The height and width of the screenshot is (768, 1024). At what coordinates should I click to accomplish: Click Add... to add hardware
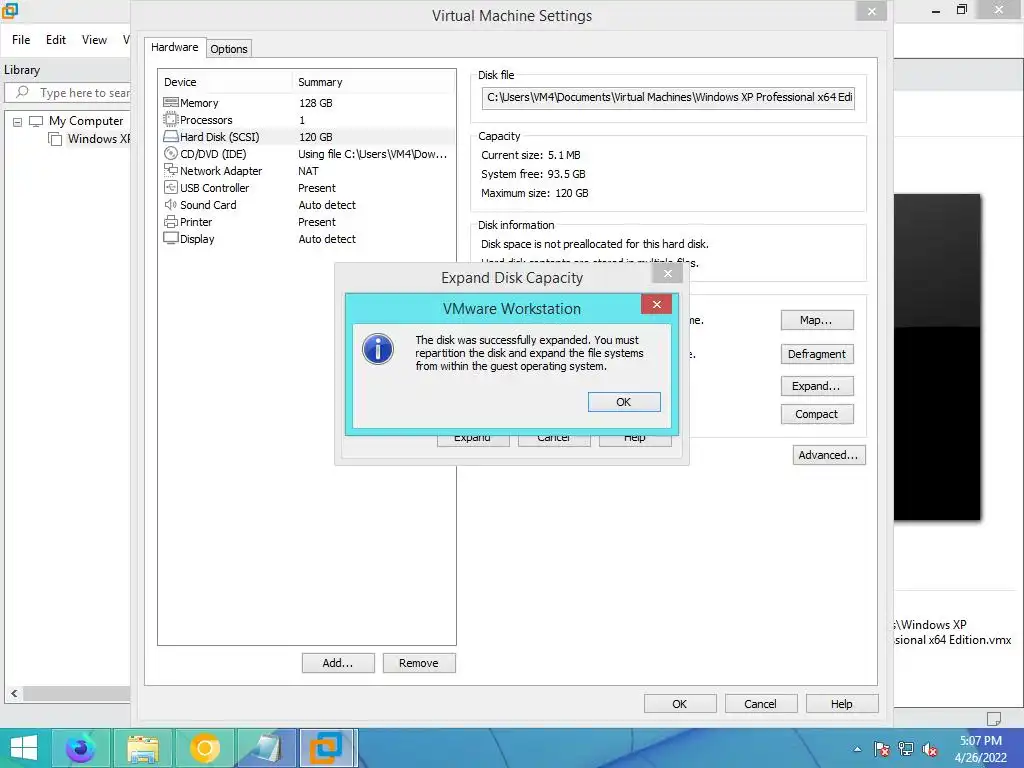(x=338, y=663)
